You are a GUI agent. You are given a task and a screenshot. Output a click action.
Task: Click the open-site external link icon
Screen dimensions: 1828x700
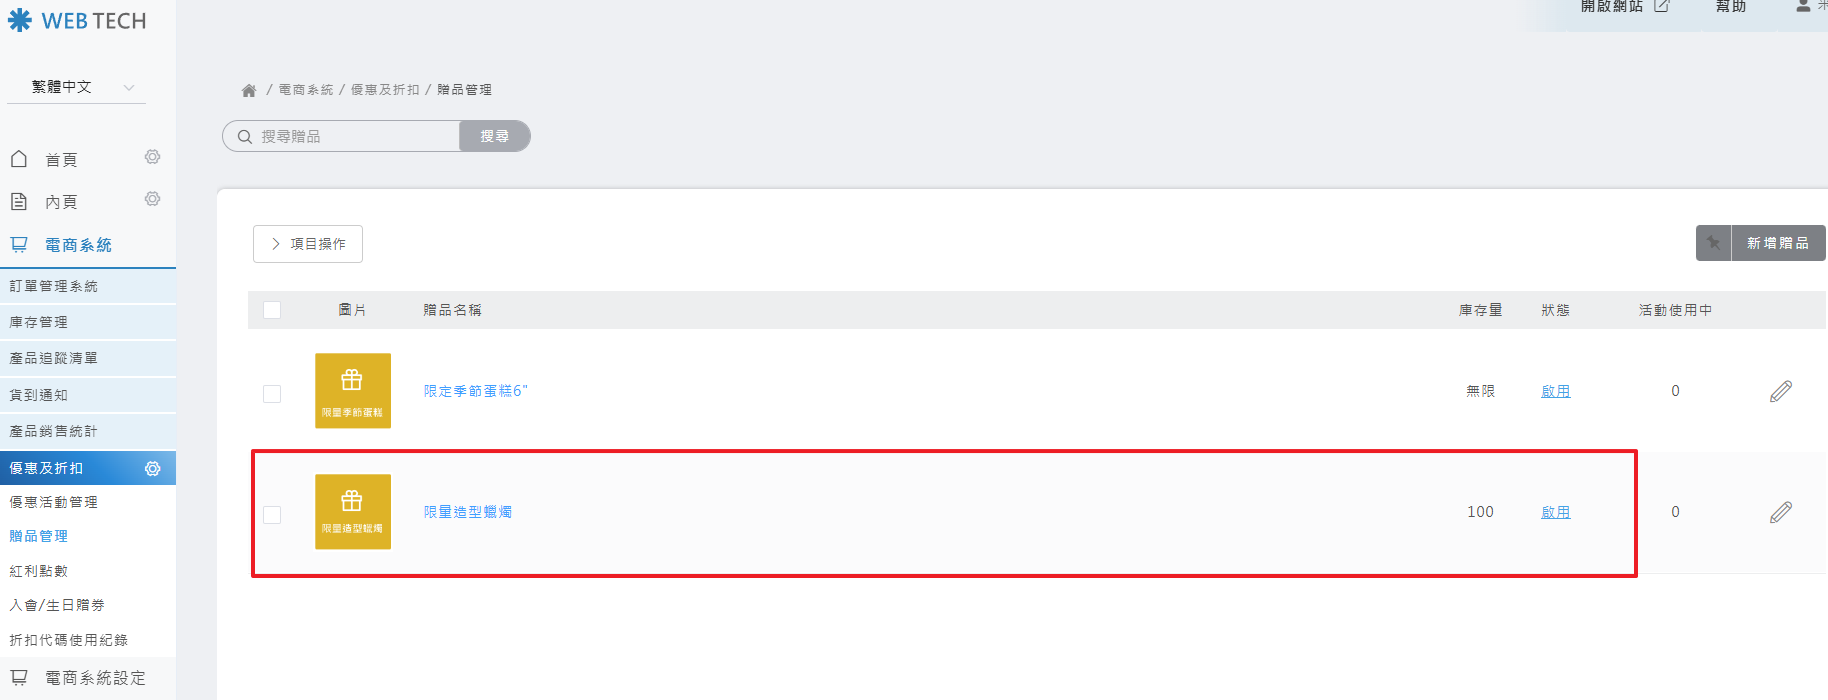coord(1661,6)
